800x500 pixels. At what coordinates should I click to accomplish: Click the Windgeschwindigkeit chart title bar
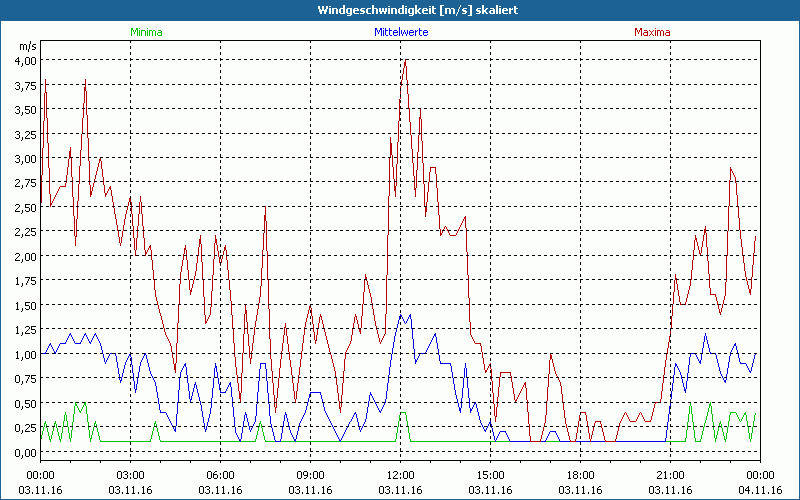400,10
